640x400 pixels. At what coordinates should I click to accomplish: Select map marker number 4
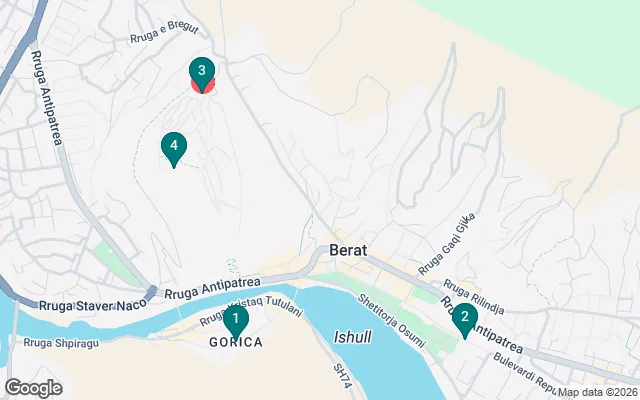coord(174,148)
